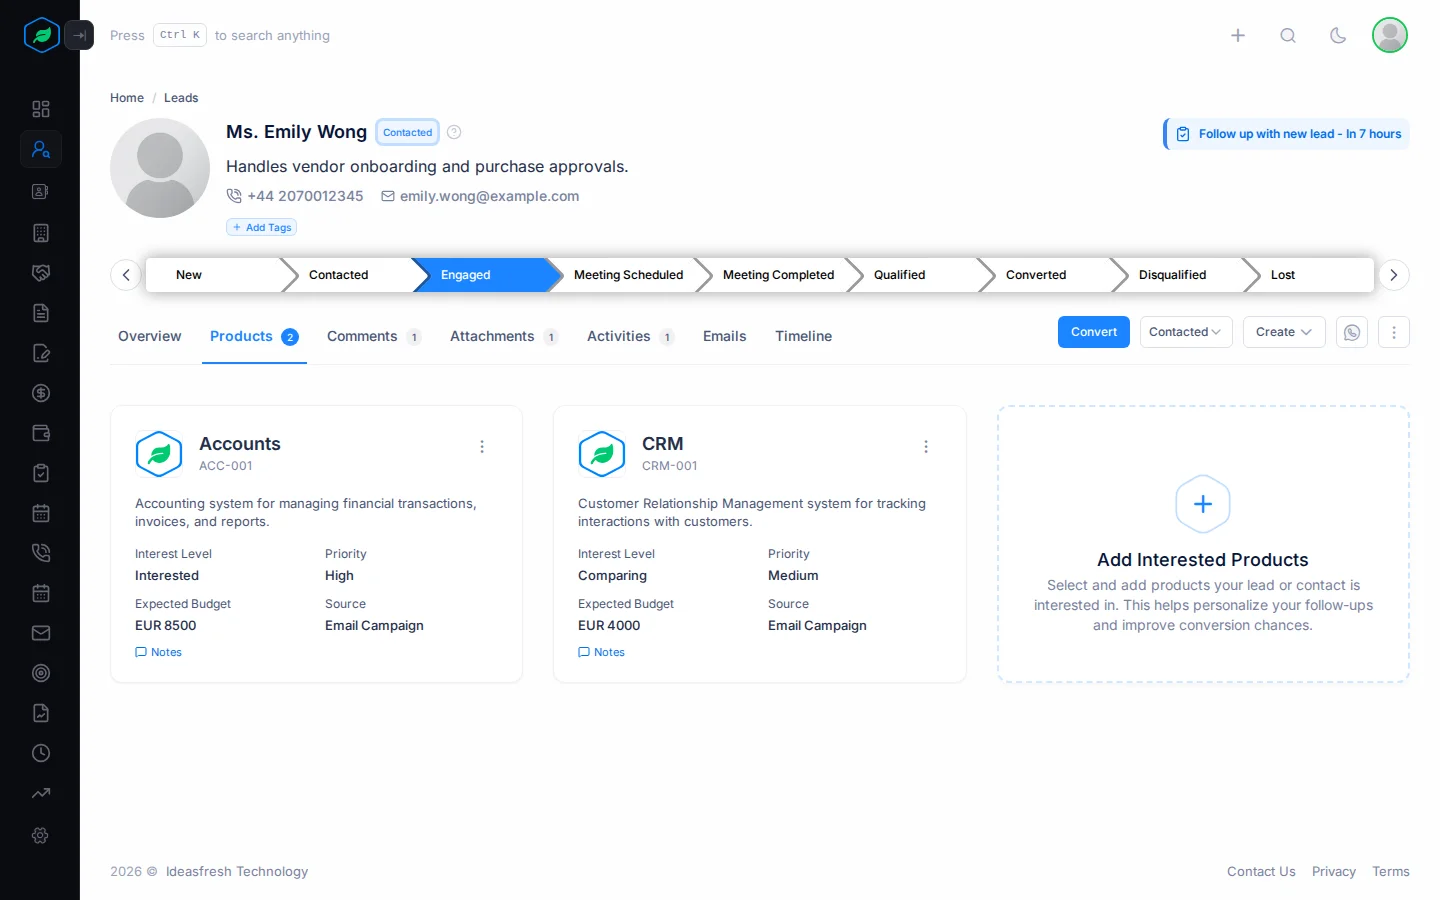Open the document page sidebar icon
Screen dimensions: 1440x900
point(41,313)
